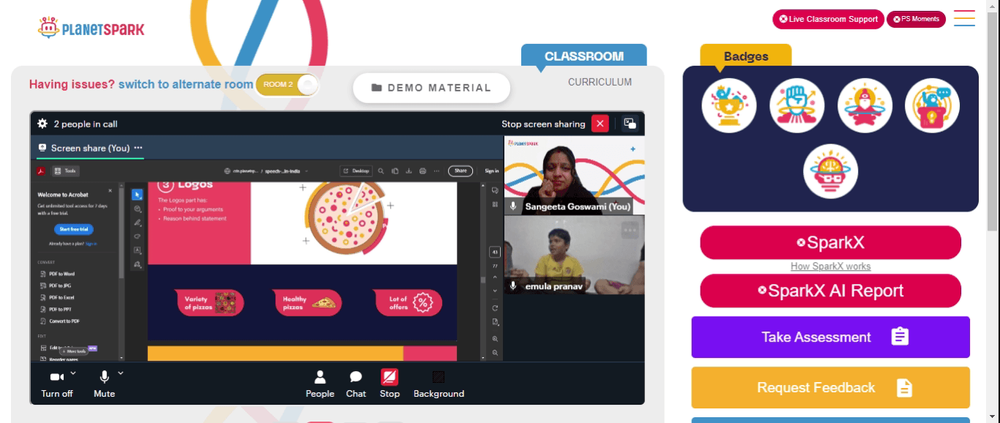The height and width of the screenshot is (423, 1000).
Task: Click Acrobat document vertical scrollbar
Action: [x=483, y=279]
